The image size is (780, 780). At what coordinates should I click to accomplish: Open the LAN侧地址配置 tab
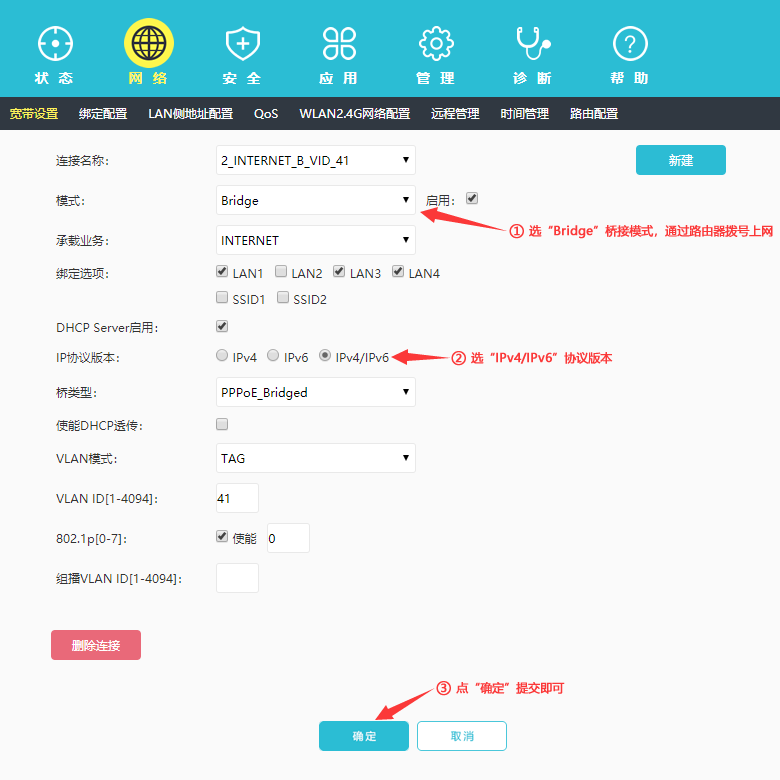click(191, 114)
